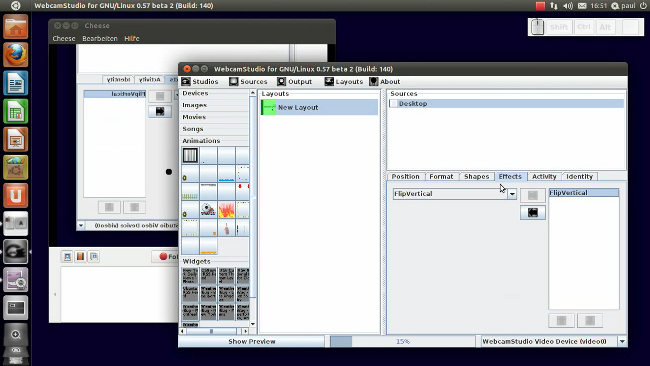Open the mail indicator in top panel
The image size is (650, 366).
pos(582,6)
